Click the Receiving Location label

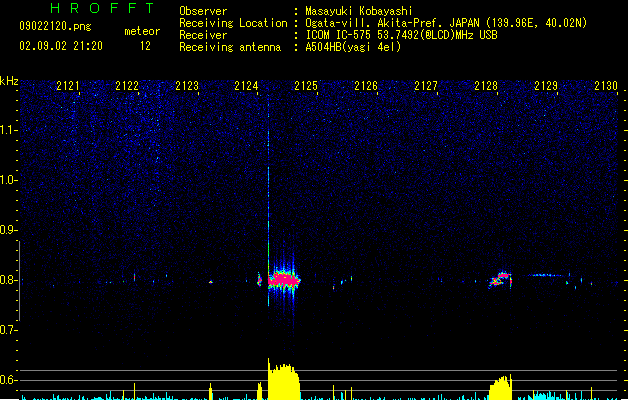233,23
